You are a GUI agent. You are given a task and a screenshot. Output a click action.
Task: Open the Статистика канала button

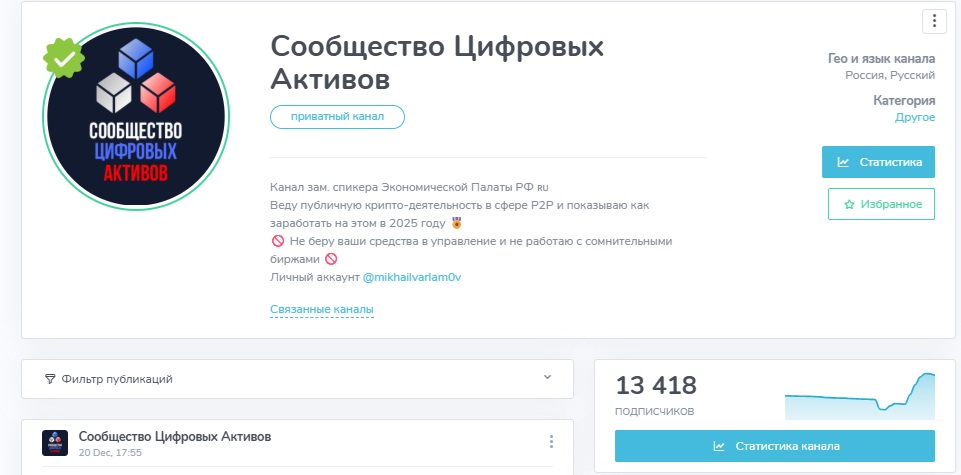pos(775,446)
